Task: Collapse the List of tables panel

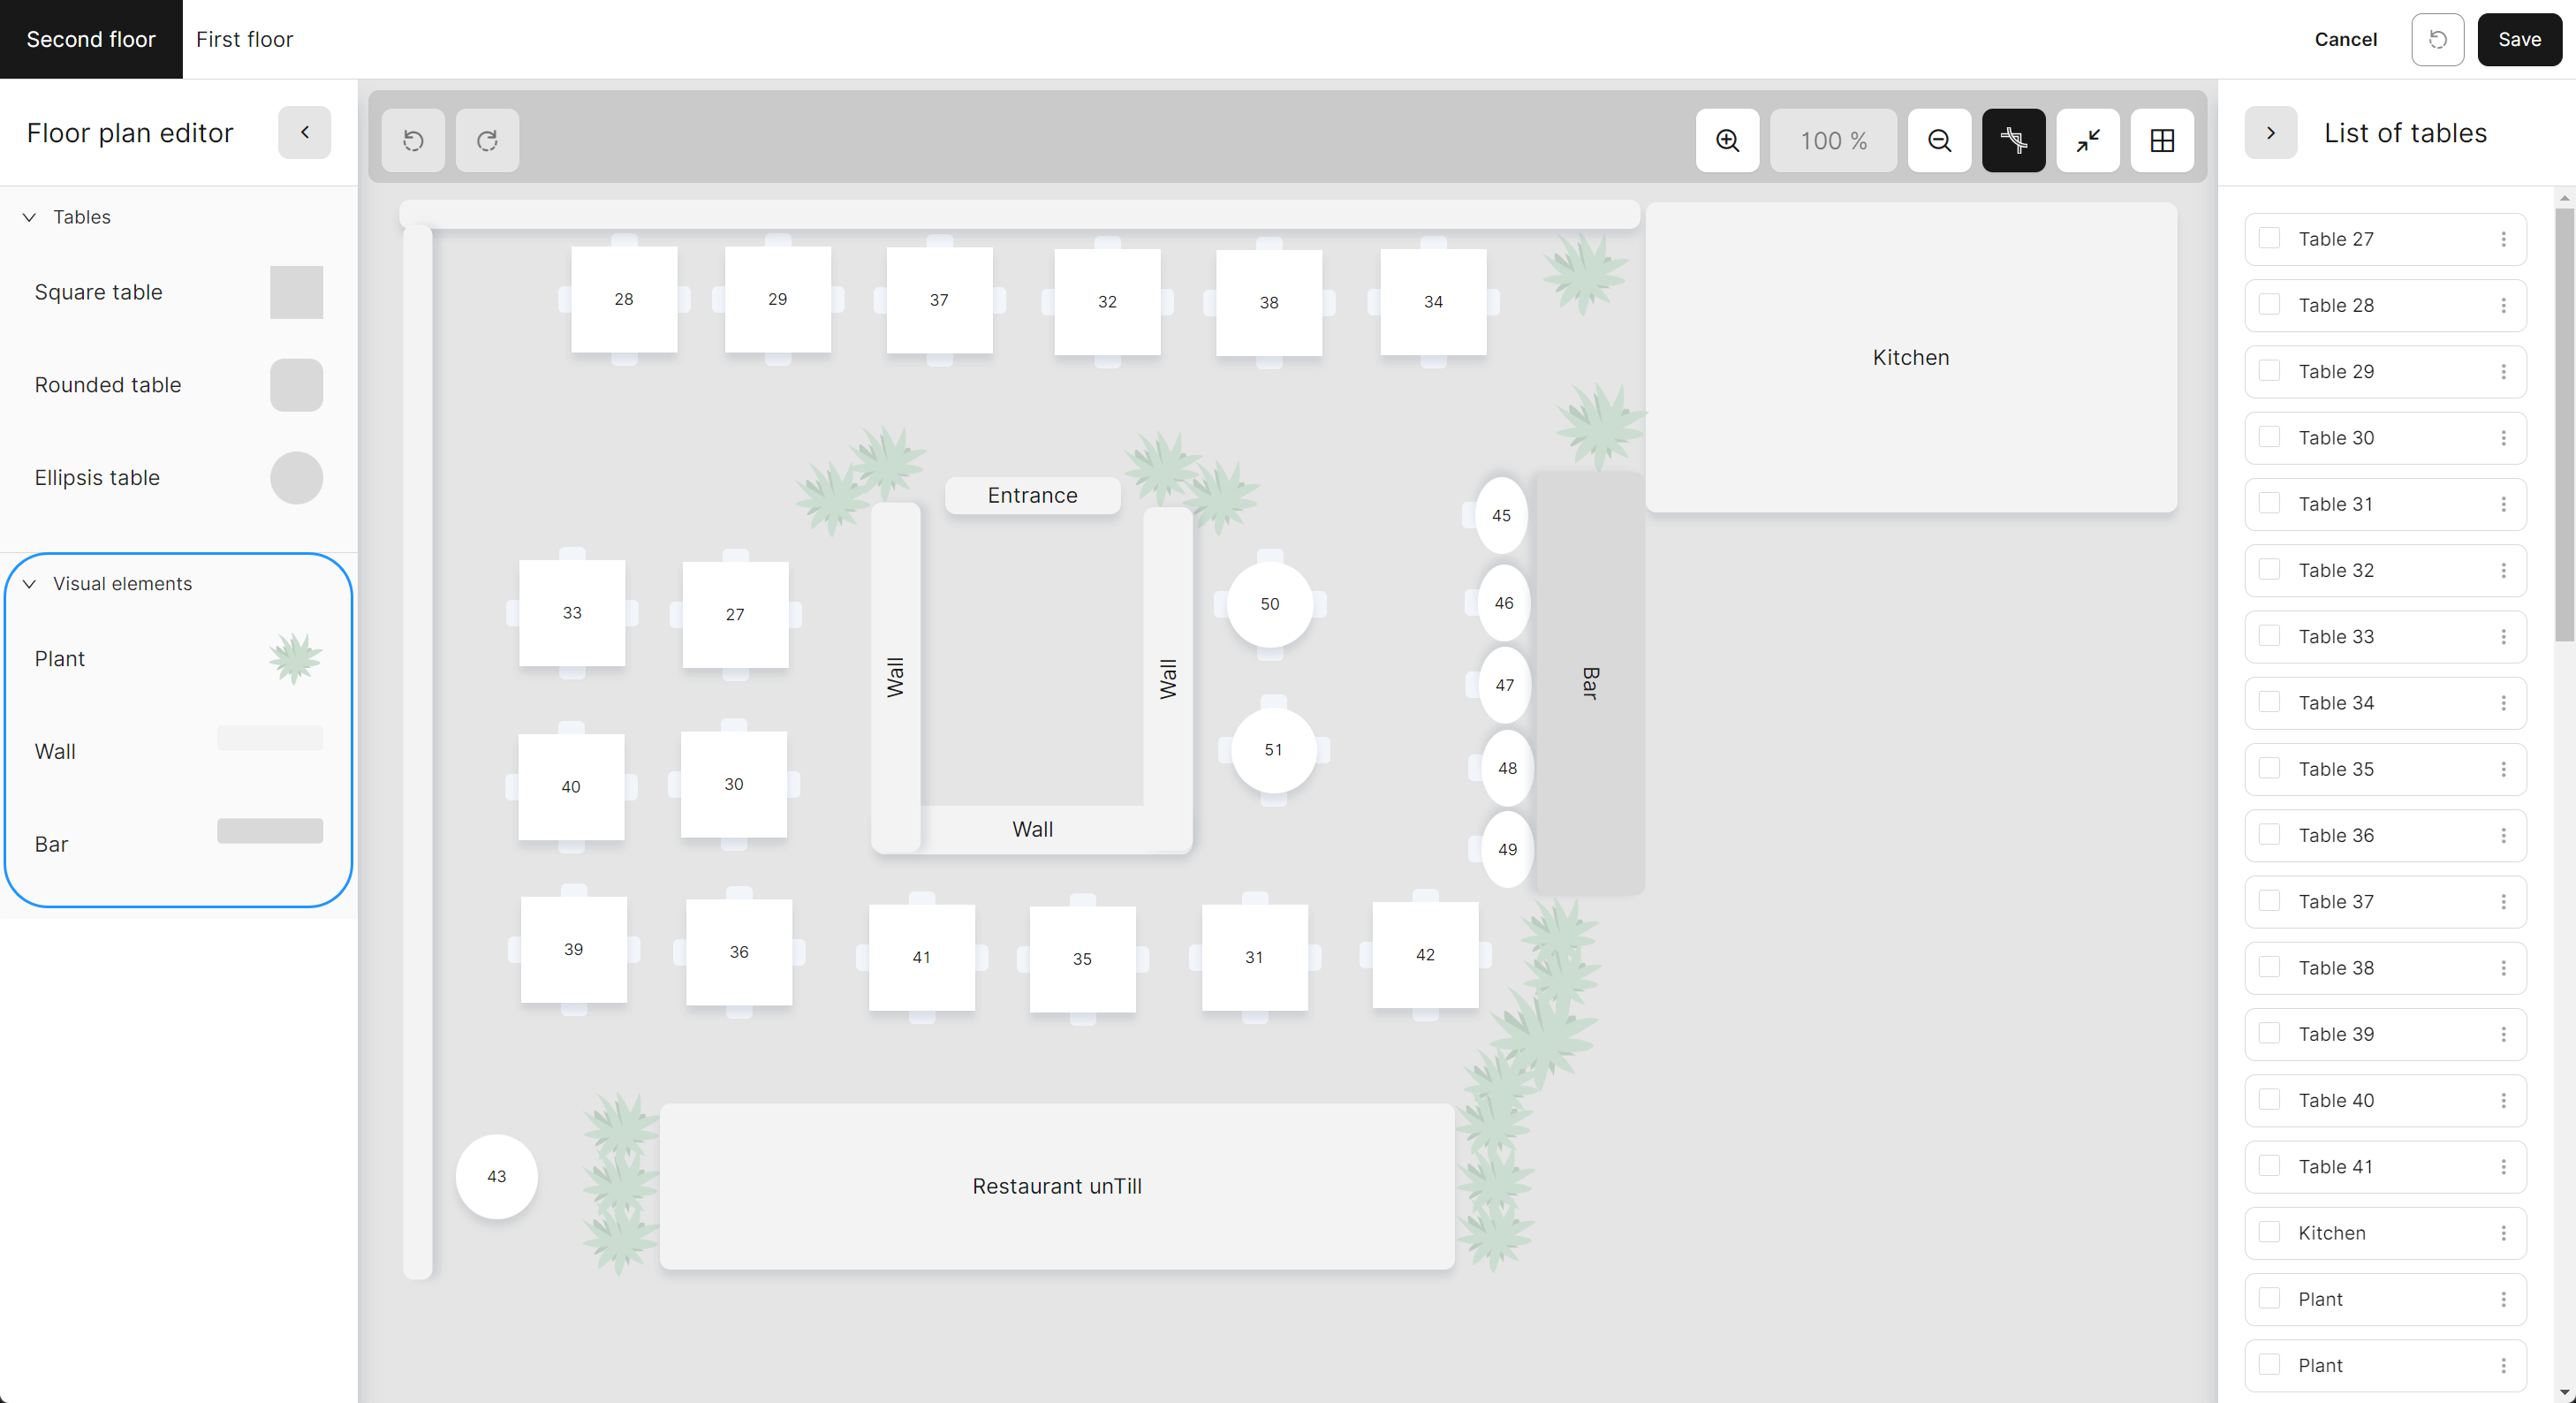Action: coord(2270,133)
